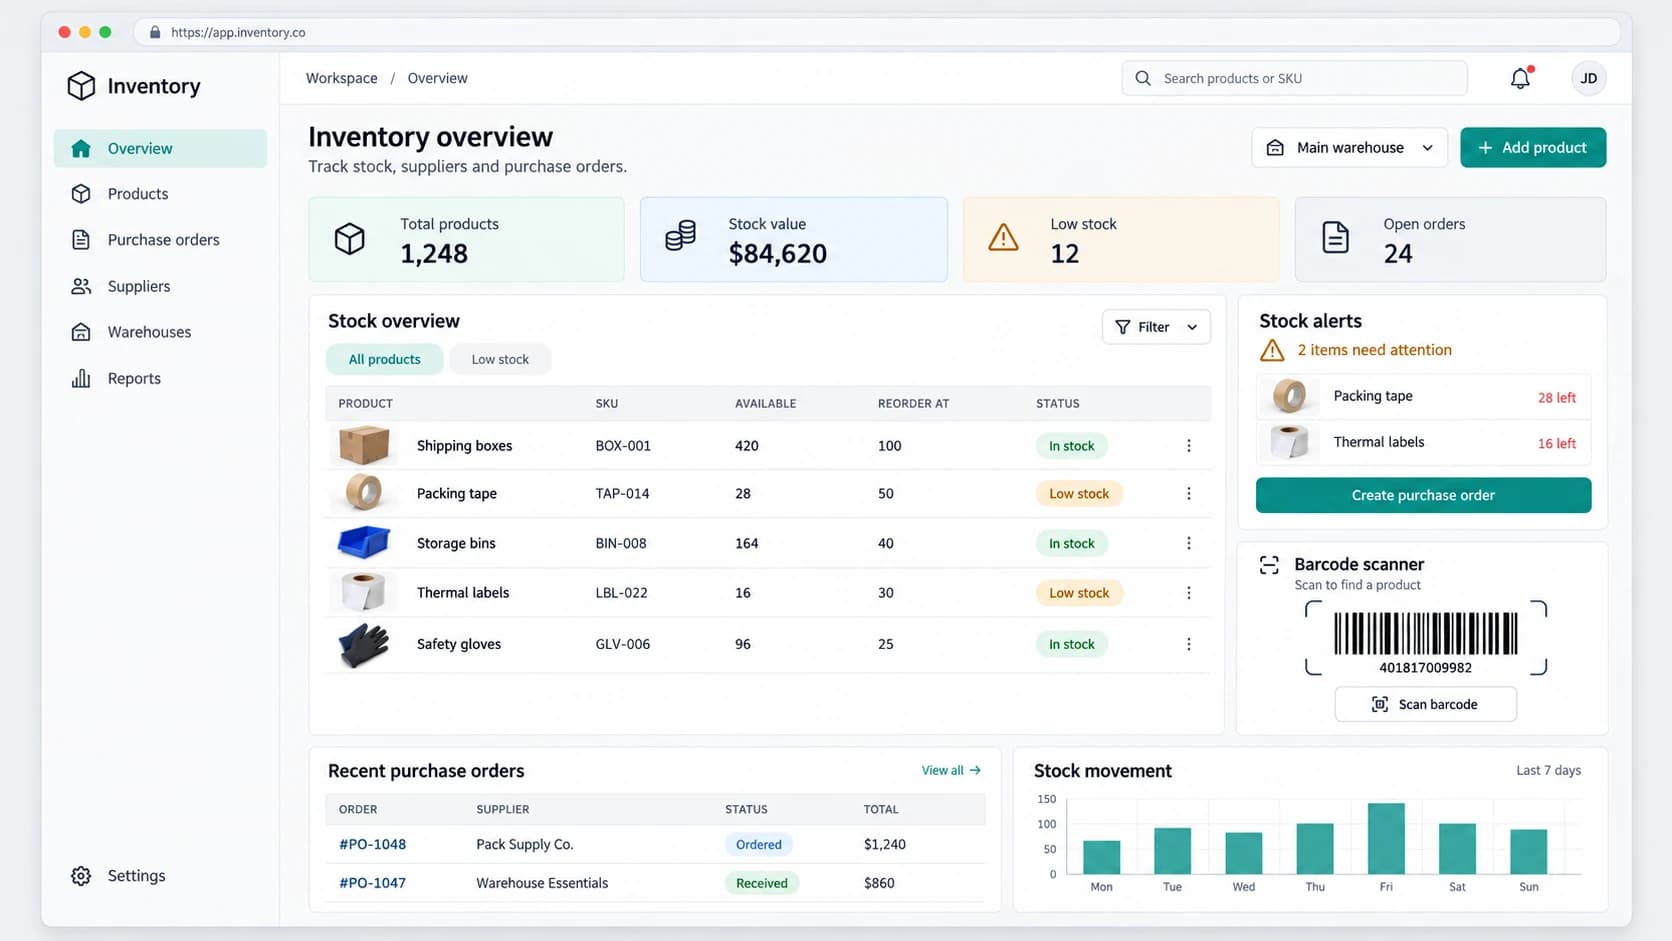Screen dimensions: 1672x941
Task: Click the lock icon in address bar
Action: tap(155, 32)
